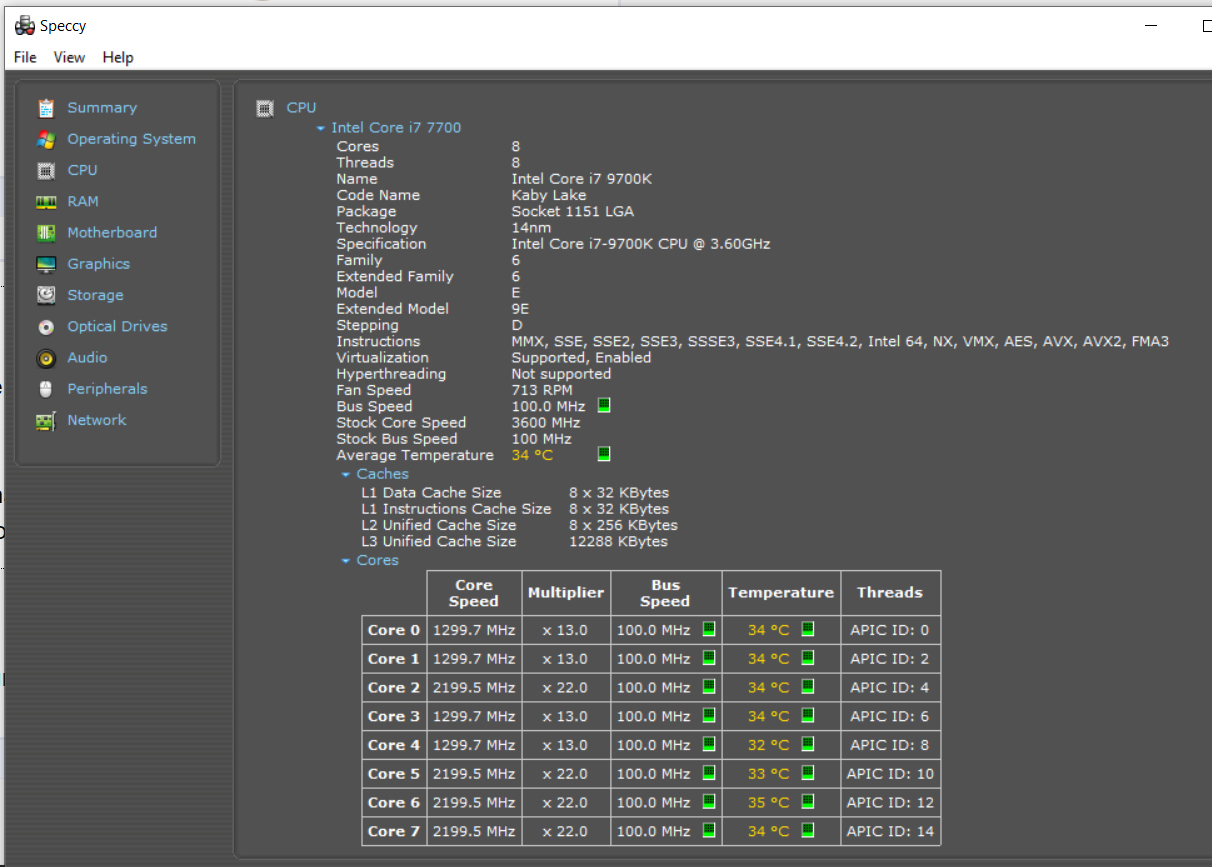Click the Specification value Intel Core i7-9700K CPU
This screenshot has height=867, width=1212.
(641, 244)
